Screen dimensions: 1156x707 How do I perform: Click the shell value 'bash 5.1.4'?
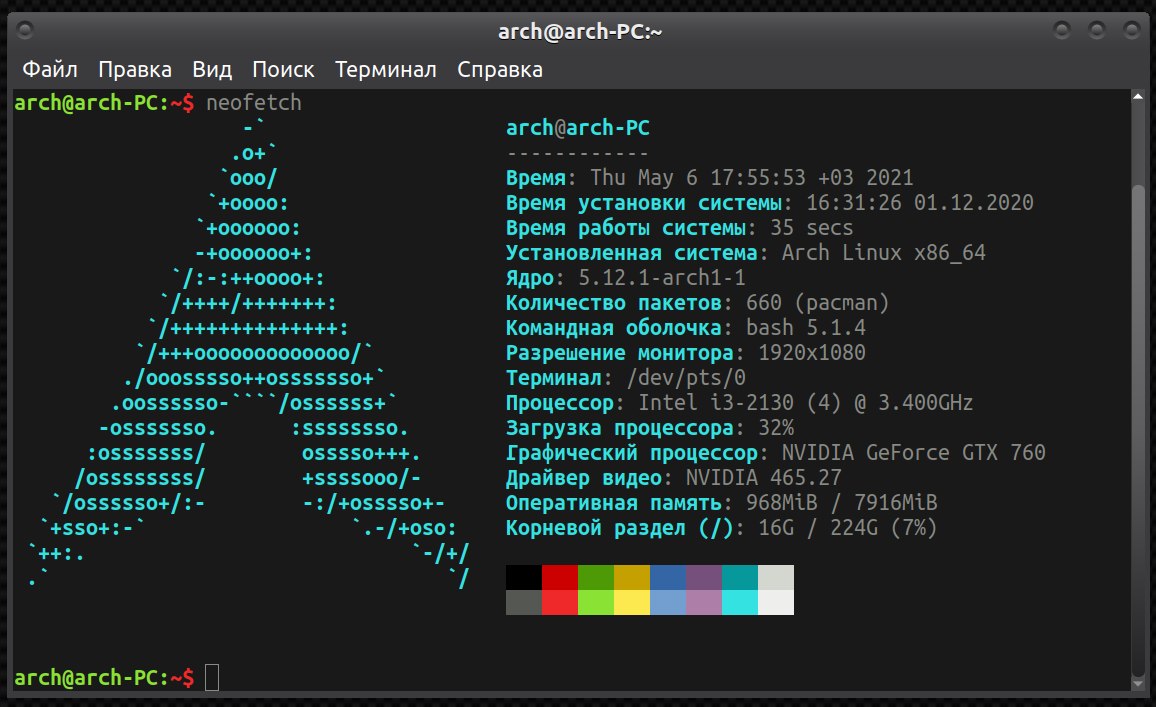pyautogui.click(x=806, y=328)
